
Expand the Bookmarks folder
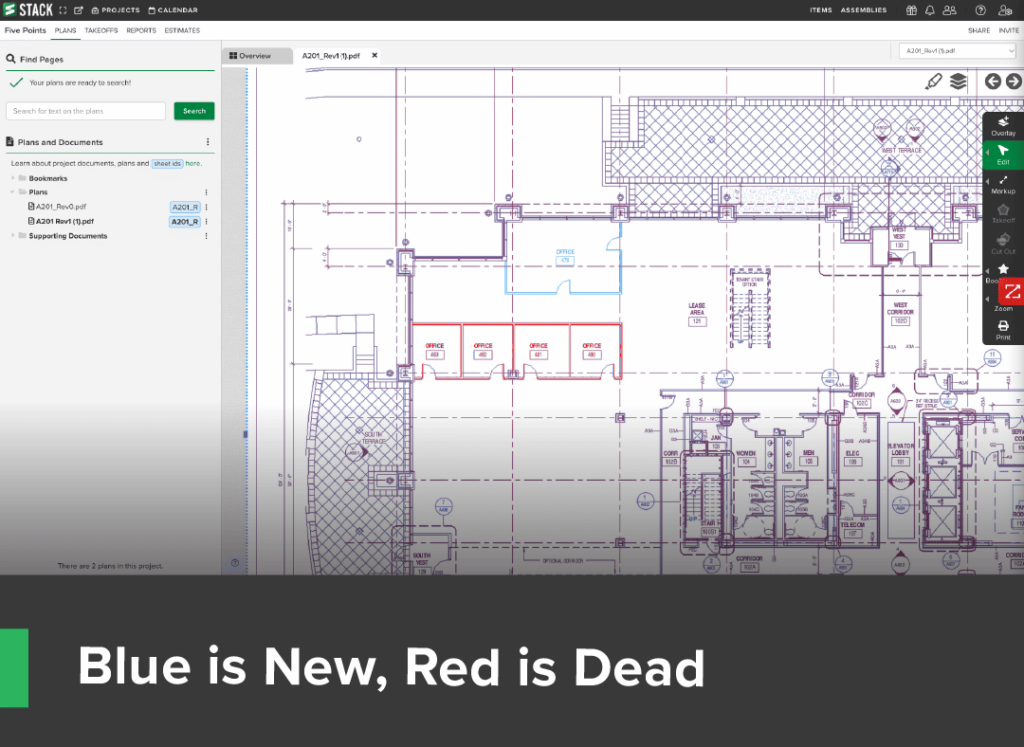(x=13, y=178)
